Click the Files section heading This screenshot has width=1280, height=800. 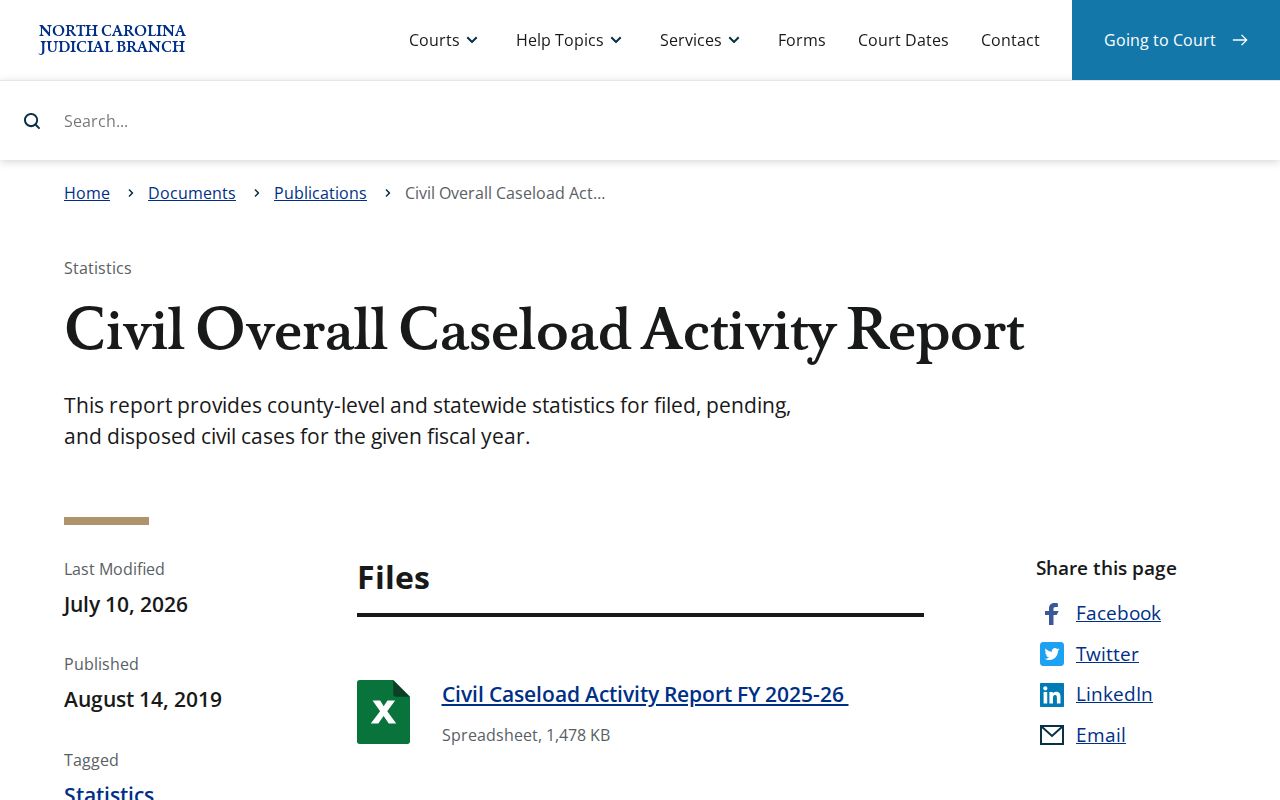tap(393, 578)
